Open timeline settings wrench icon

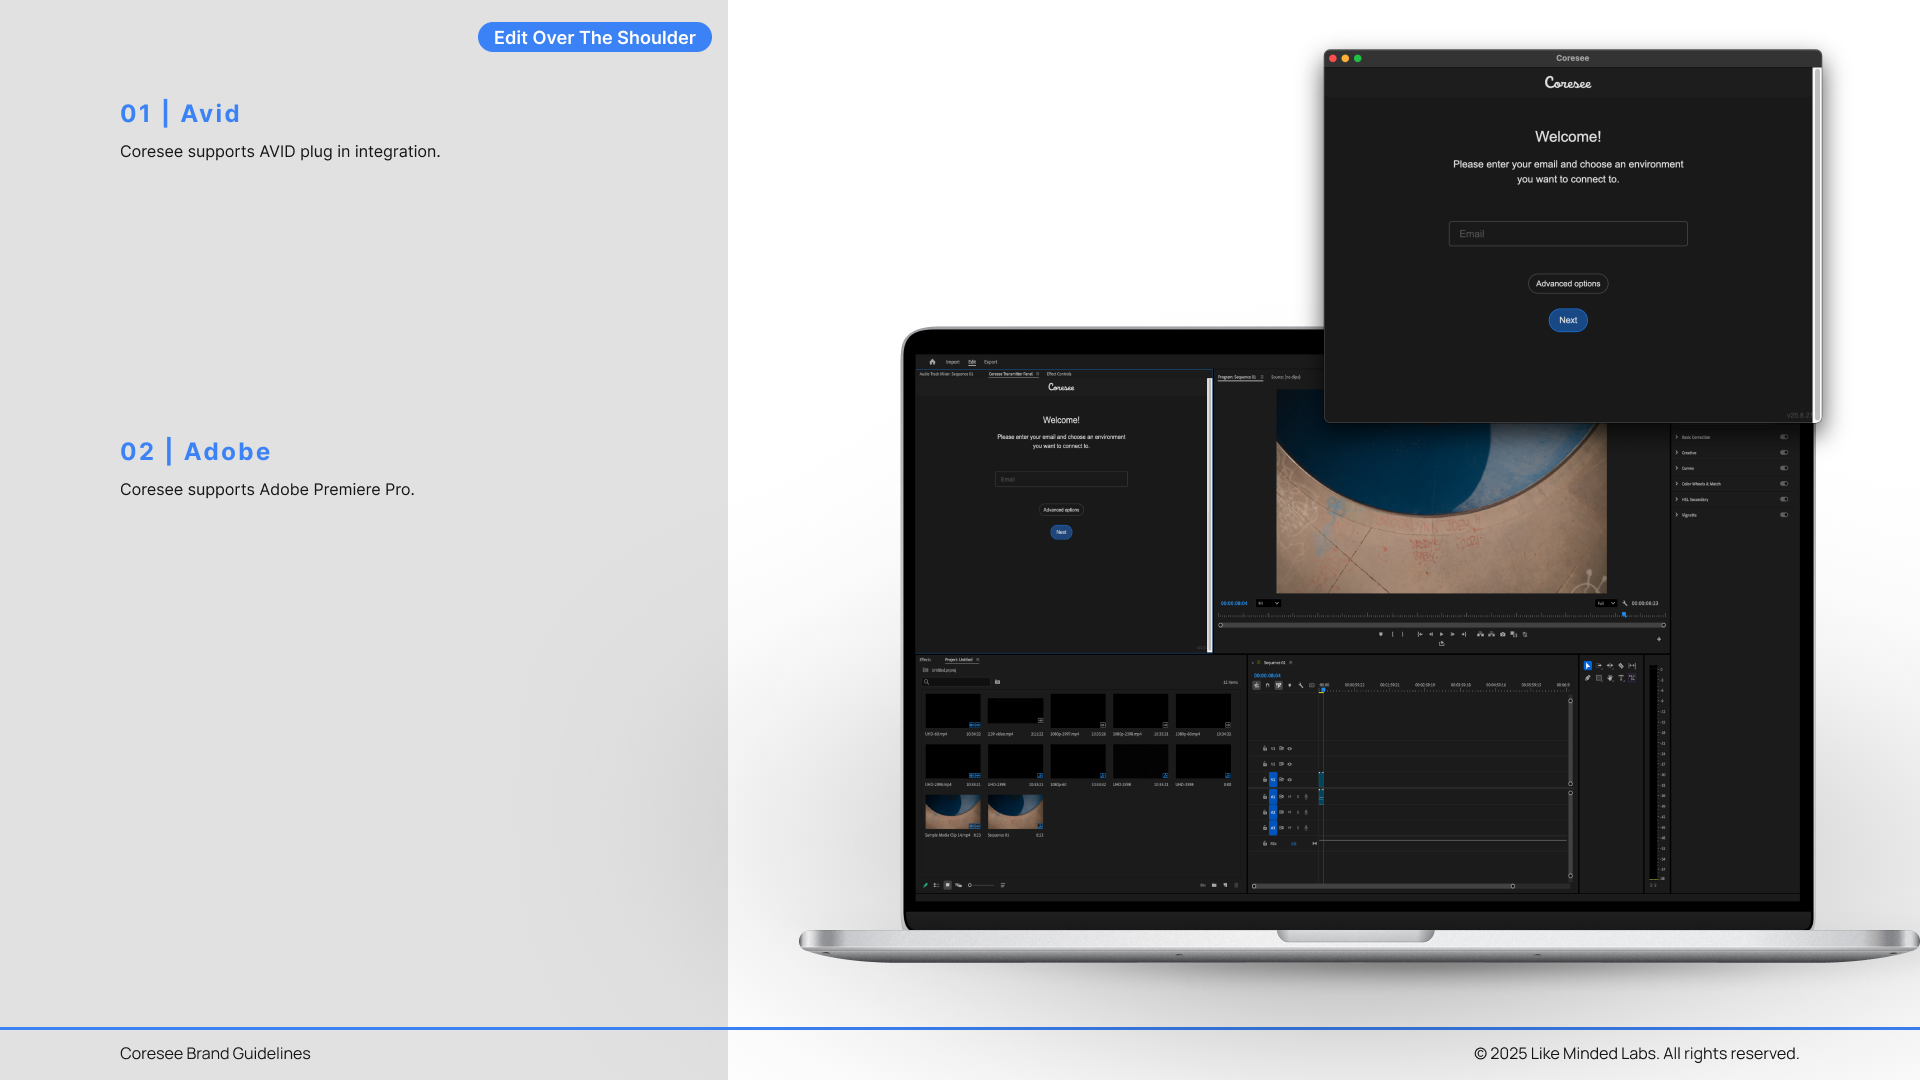(1301, 685)
